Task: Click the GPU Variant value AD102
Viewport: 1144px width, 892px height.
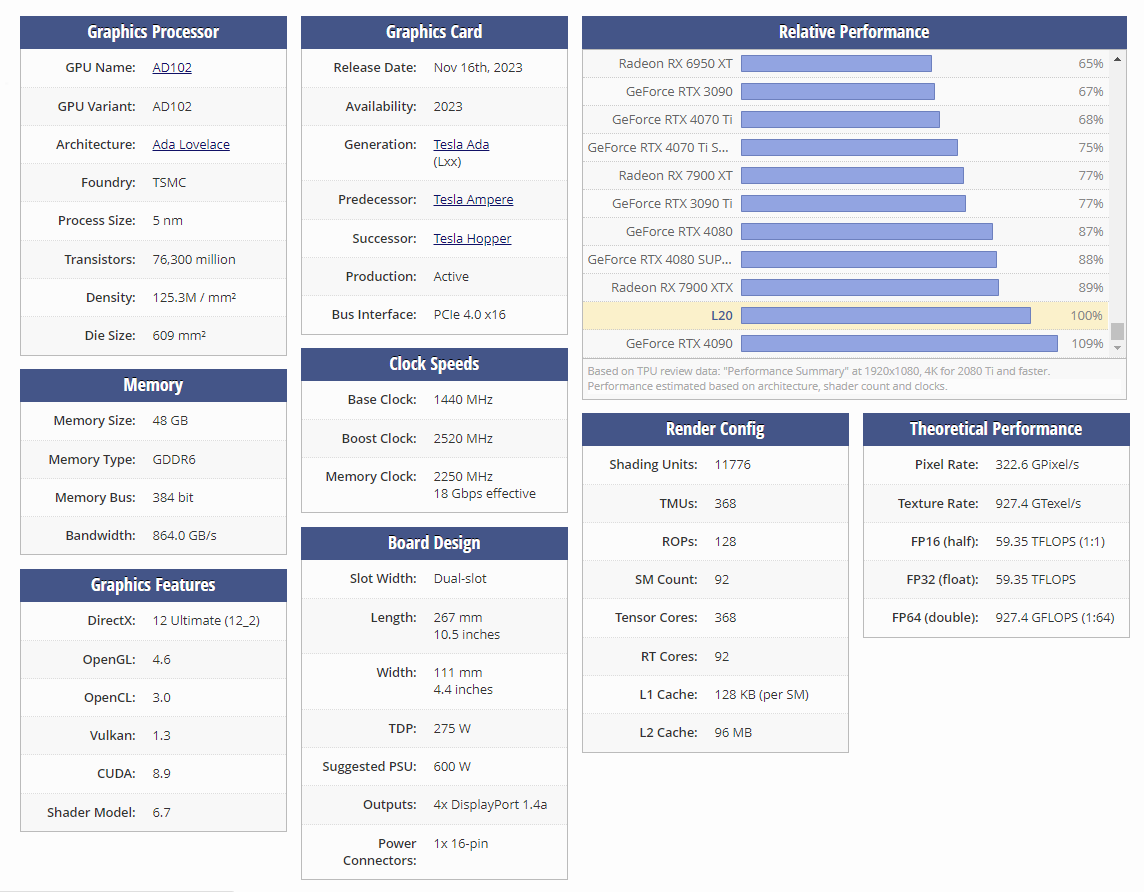Action: click(x=172, y=106)
